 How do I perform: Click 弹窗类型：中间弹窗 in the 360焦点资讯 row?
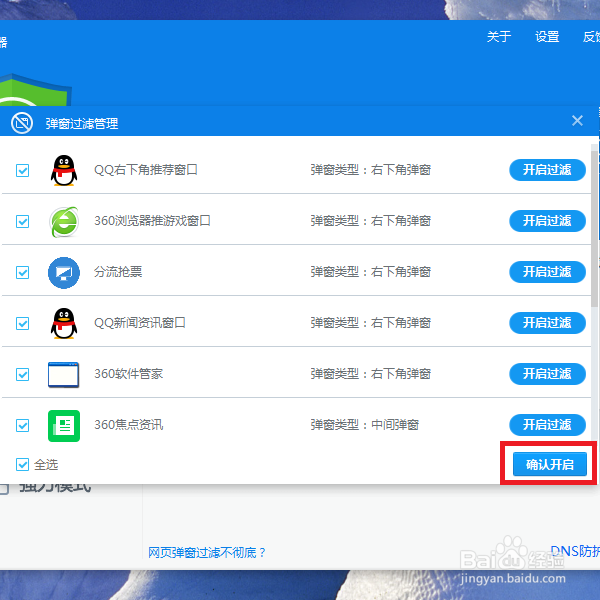(x=365, y=425)
